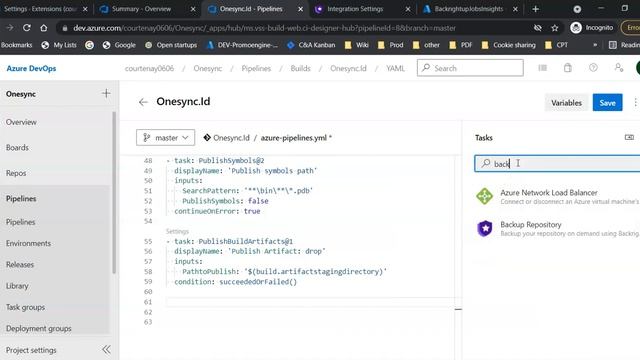Screen dimensions: 640x360
Task: Open Boards in the sidebar
Action: [x=17, y=147]
